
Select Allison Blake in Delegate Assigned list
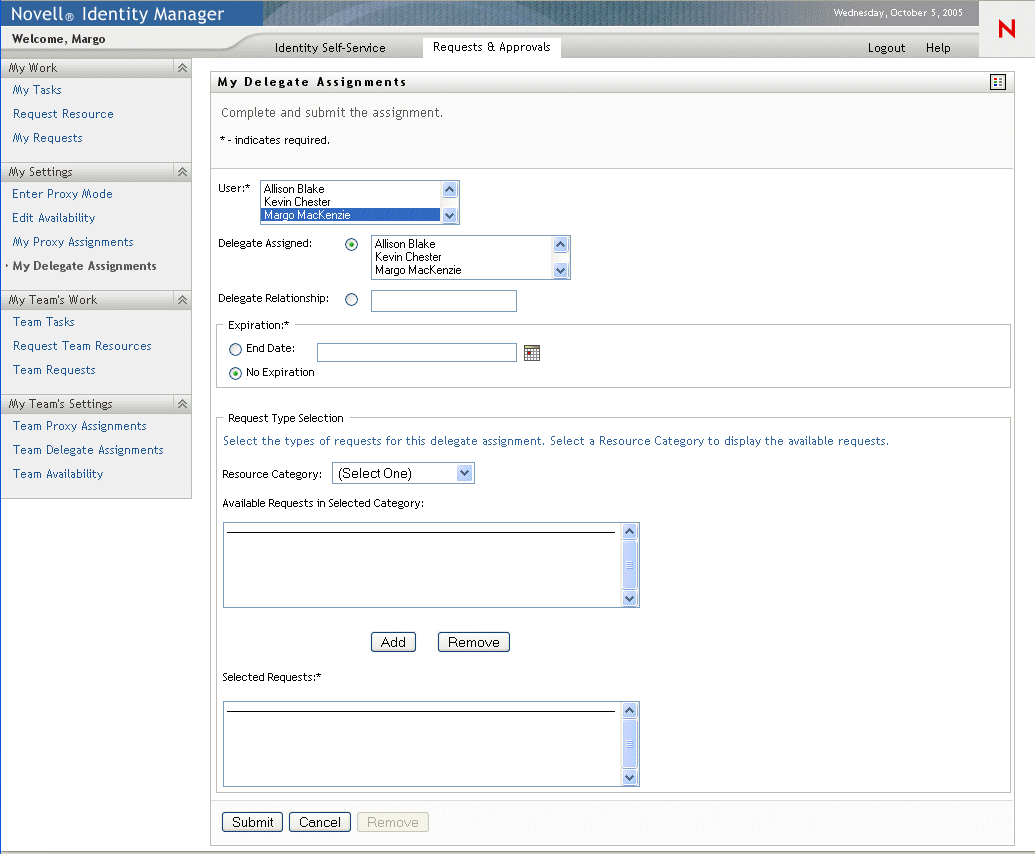pyautogui.click(x=462, y=244)
